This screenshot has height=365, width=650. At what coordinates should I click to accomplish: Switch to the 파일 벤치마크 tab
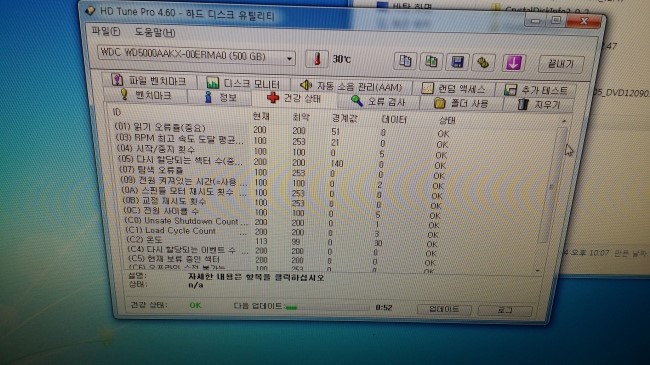click(x=149, y=80)
